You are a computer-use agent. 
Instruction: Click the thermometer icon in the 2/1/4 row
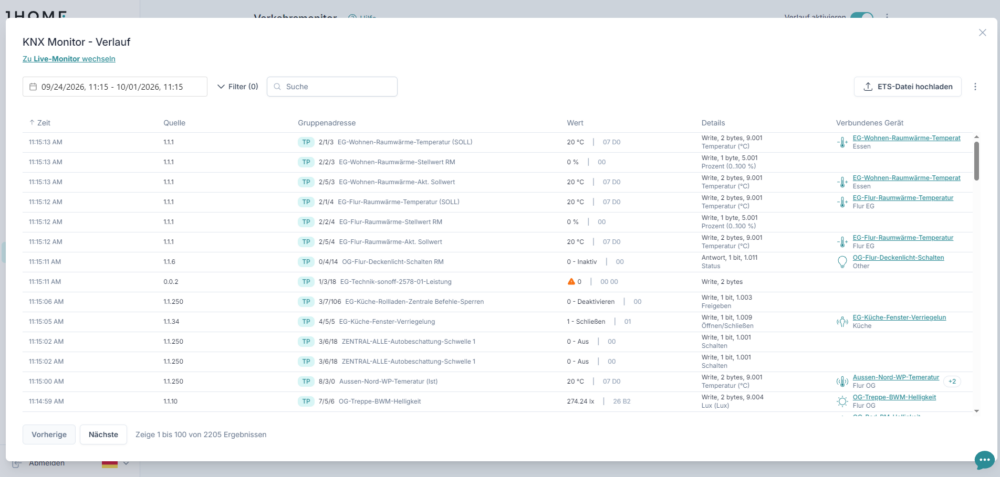842,202
